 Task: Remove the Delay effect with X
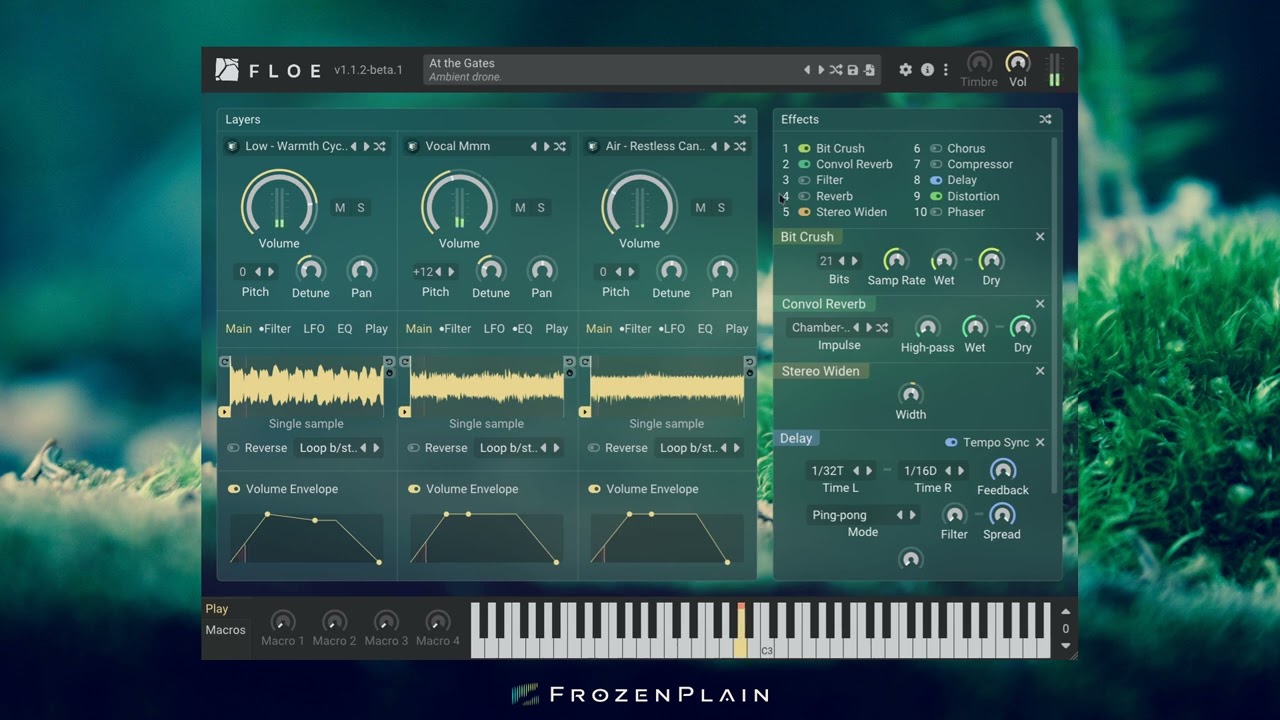[x=1040, y=442]
